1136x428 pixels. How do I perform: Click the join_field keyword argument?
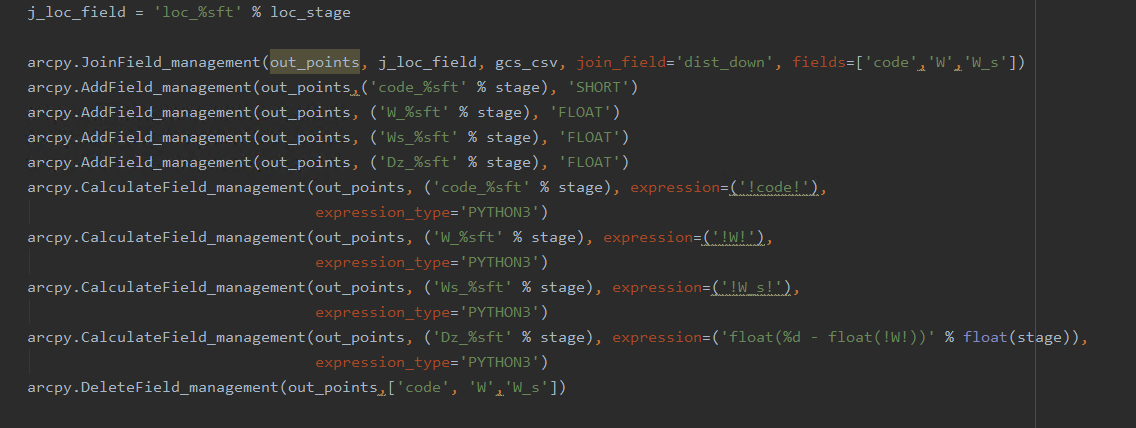click(x=621, y=62)
